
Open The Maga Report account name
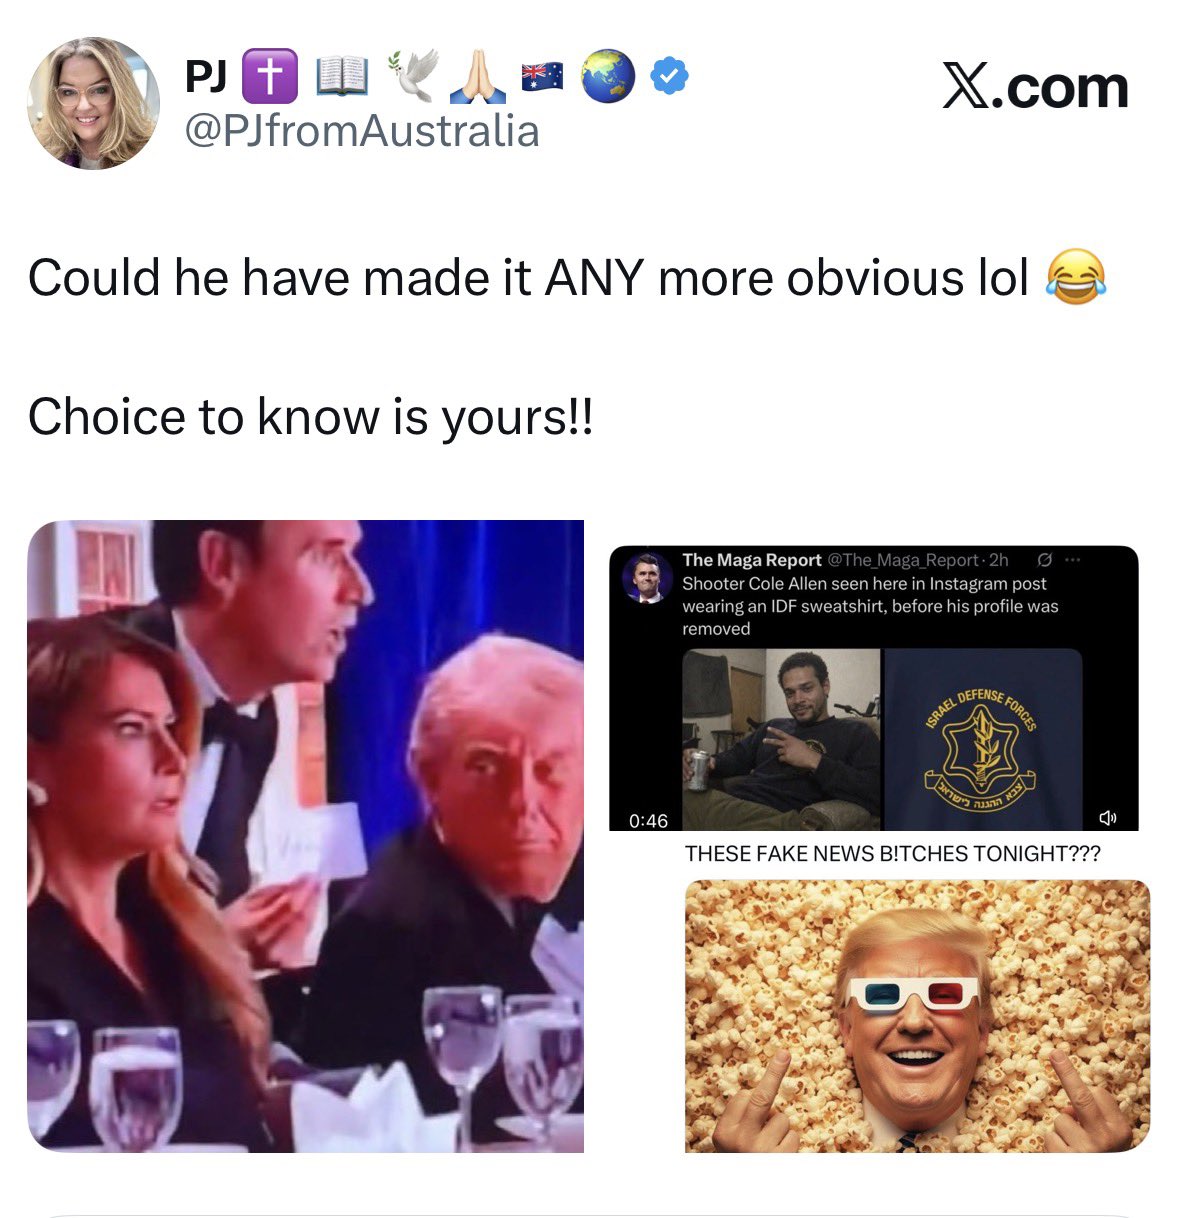(x=752, y=560)
